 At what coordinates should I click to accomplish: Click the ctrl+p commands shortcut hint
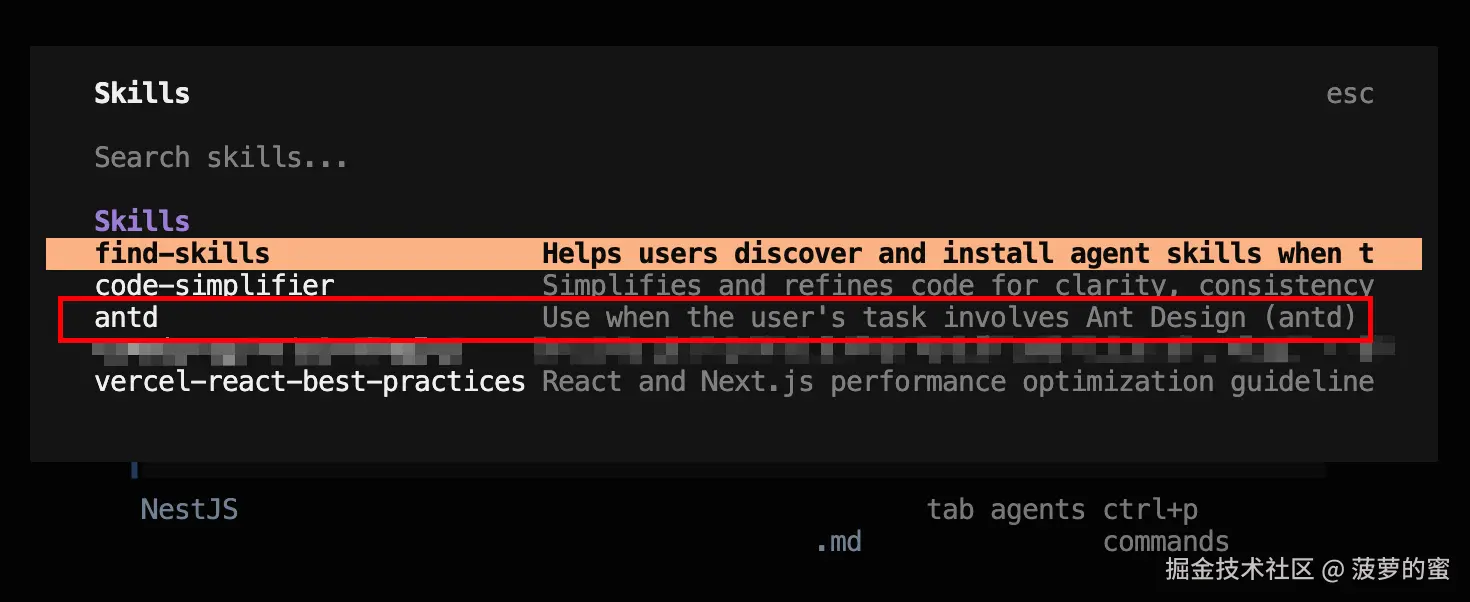1165,526
